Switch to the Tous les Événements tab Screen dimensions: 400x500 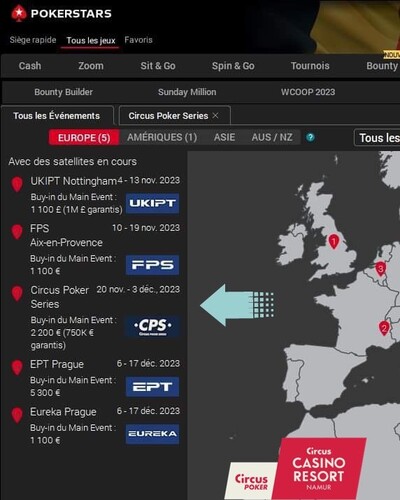(56, 116)
